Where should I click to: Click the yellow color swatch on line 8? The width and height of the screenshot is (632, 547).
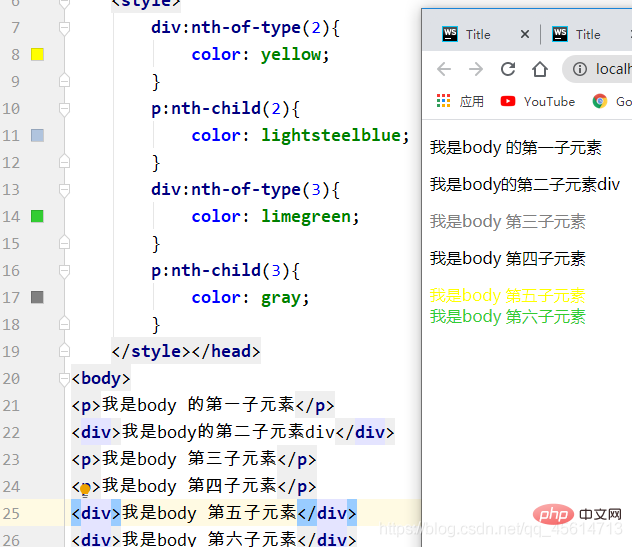tap(37, 54)
